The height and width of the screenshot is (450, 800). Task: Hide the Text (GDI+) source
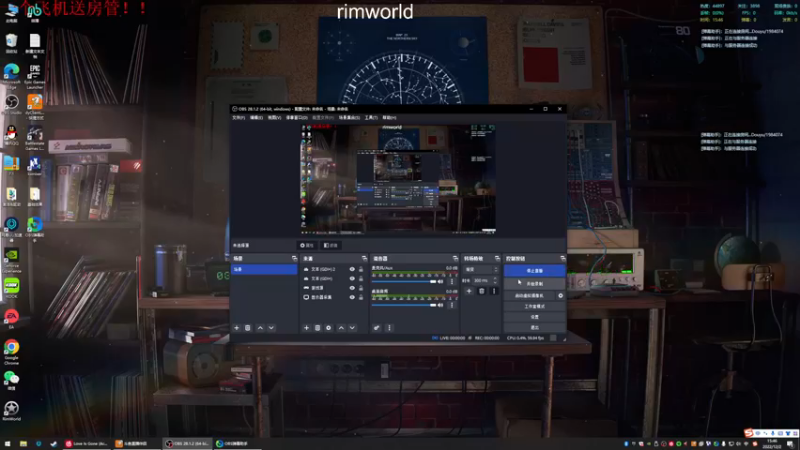point(352,279)
